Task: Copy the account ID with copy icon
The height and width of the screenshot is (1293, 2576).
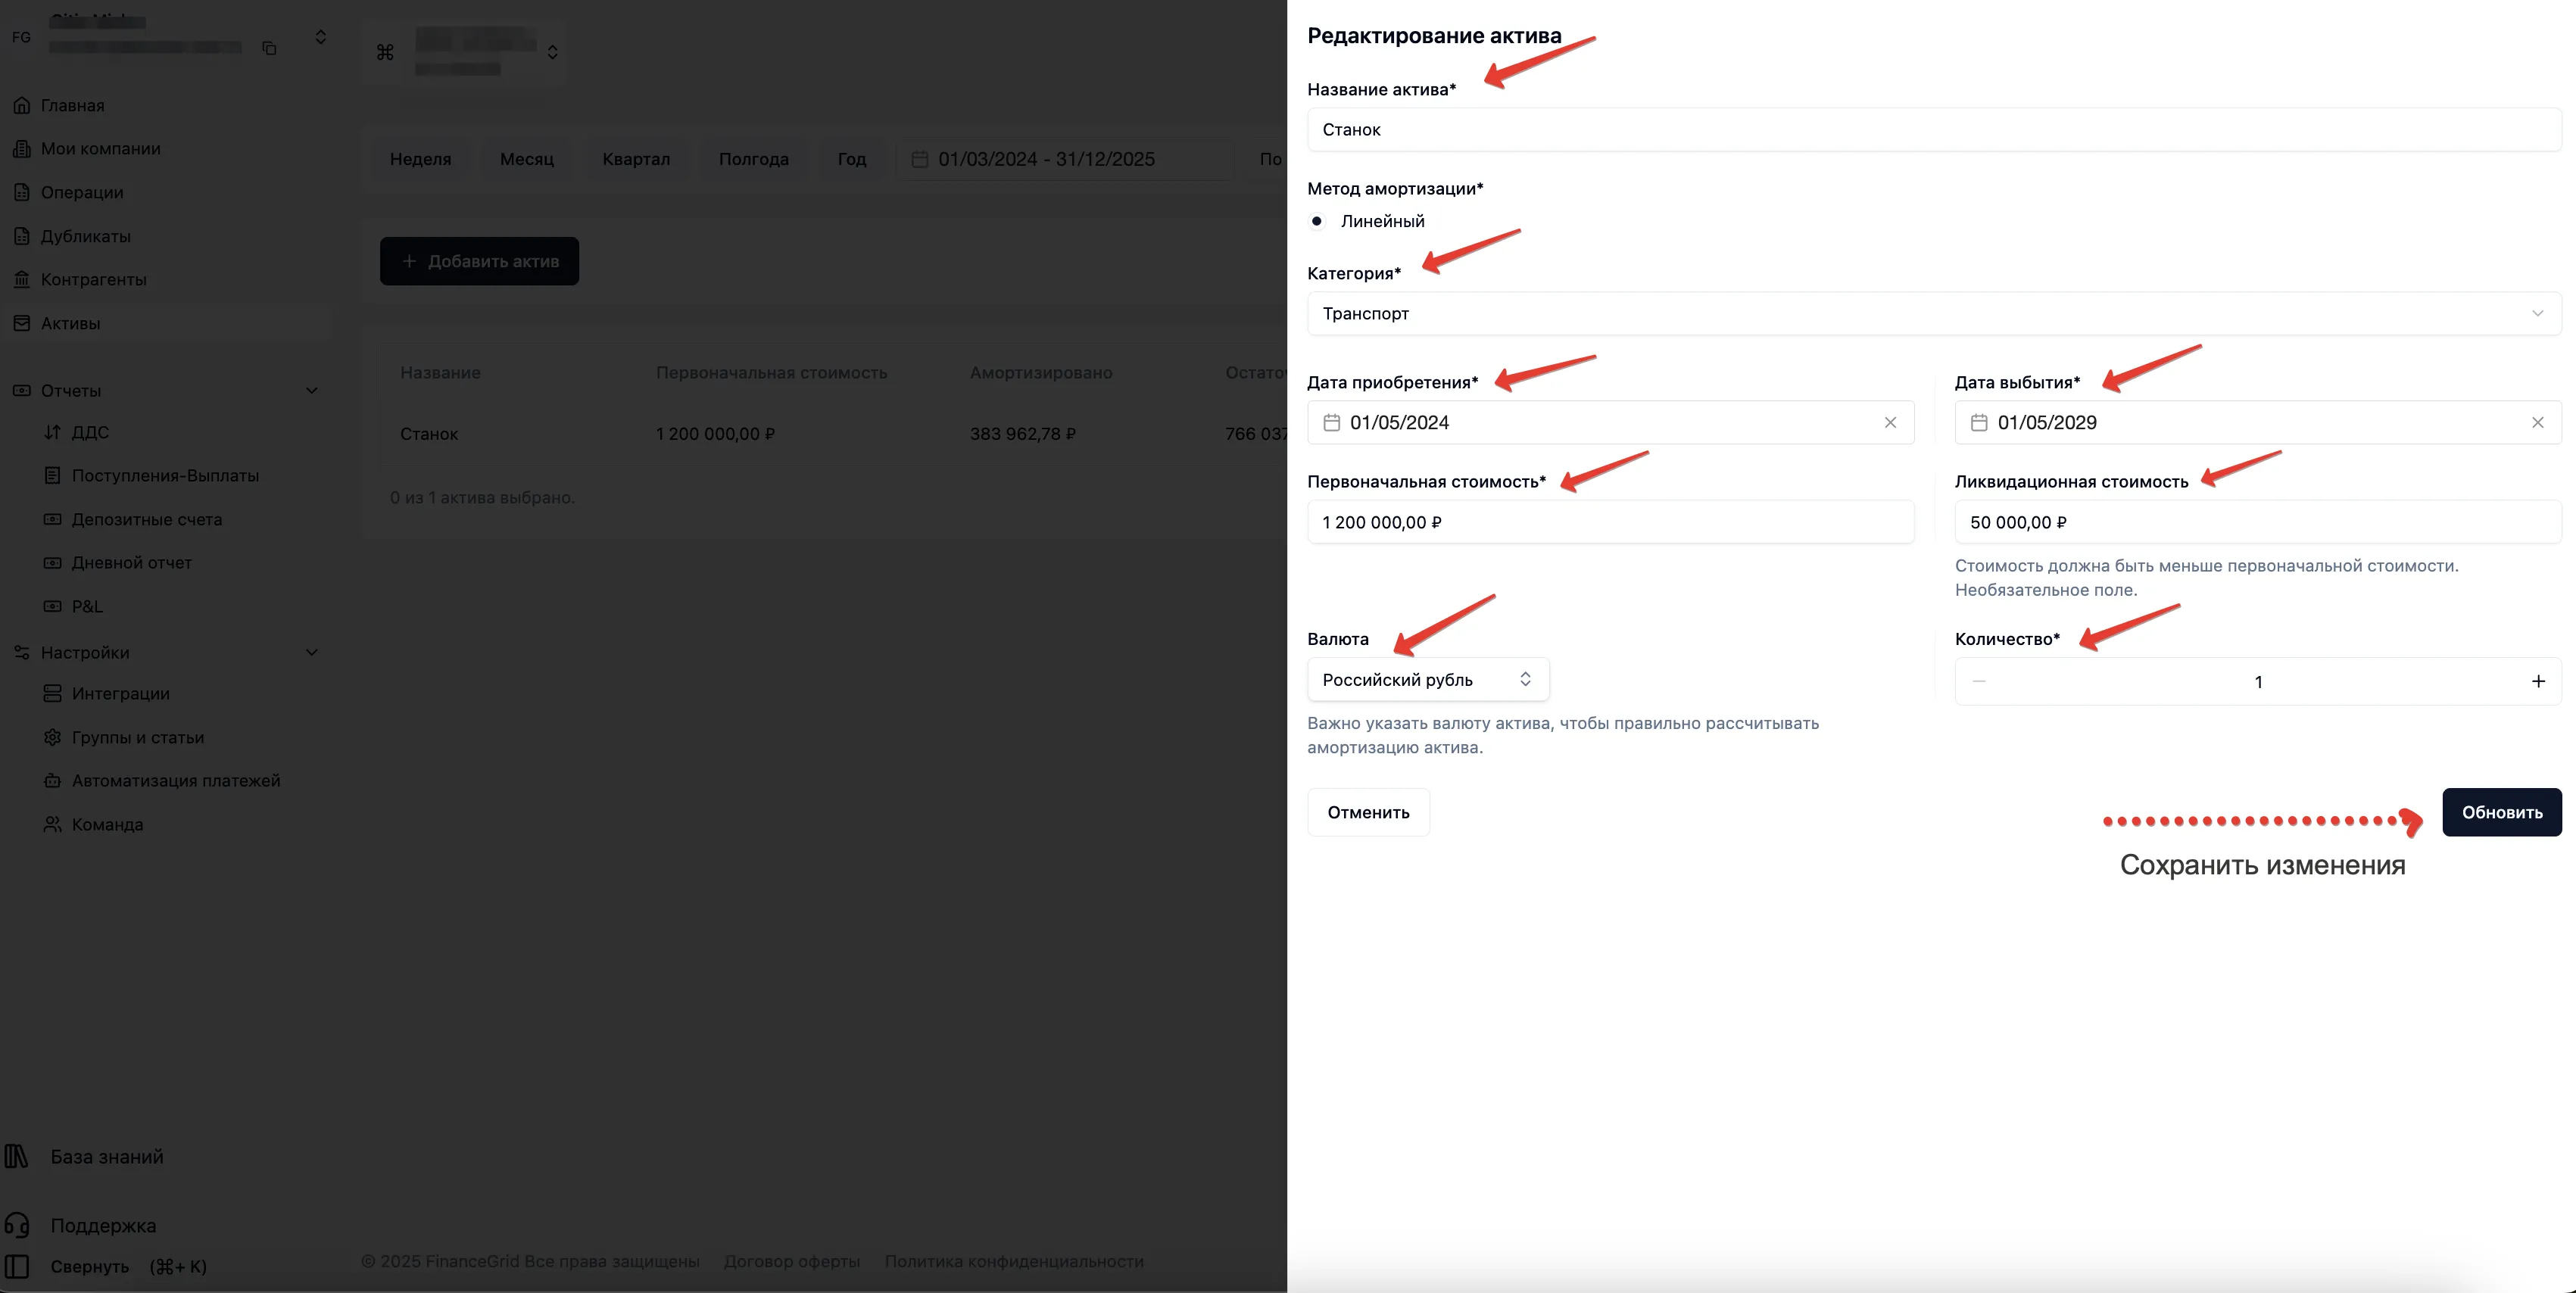Action: pyautogui.click(x=269, y=48)
